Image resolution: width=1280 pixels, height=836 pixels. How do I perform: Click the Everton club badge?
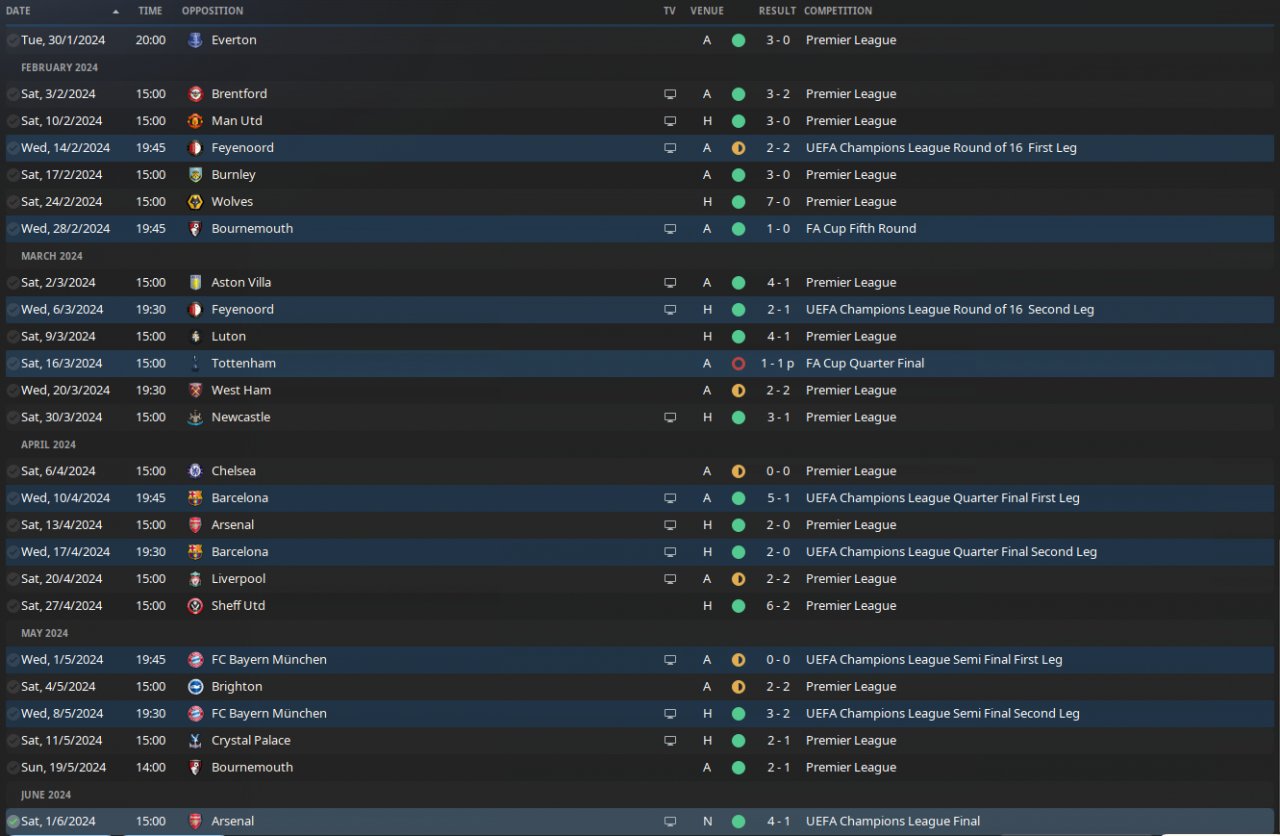(x=195, y=40)
